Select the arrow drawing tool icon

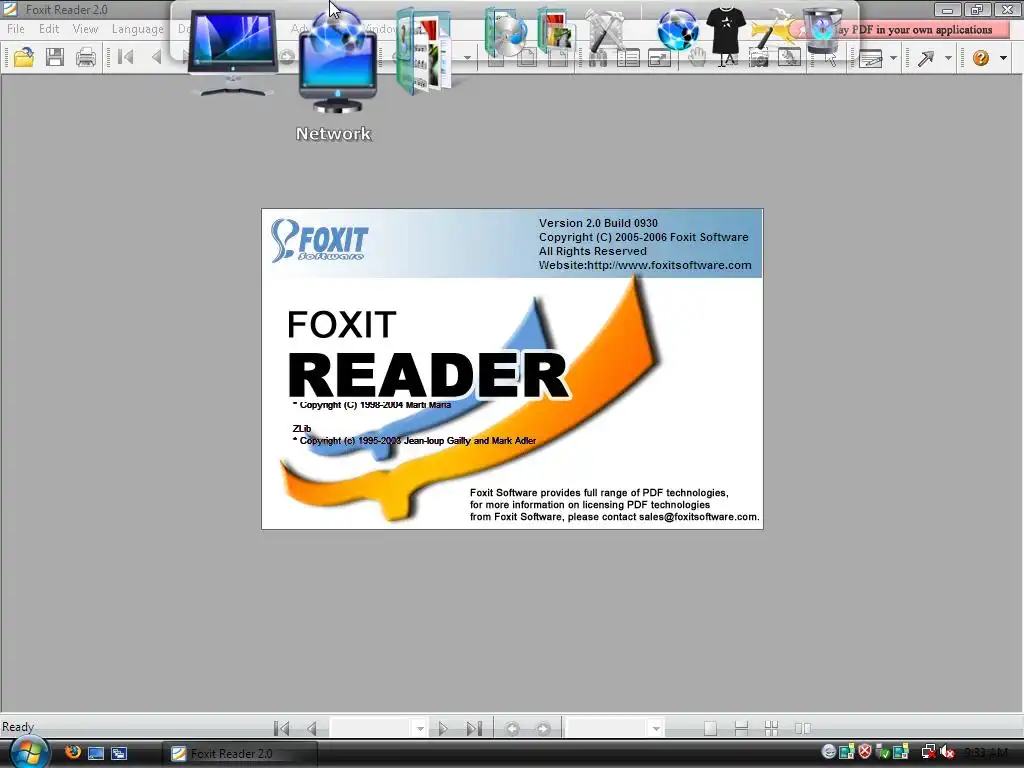click(925, 58)
